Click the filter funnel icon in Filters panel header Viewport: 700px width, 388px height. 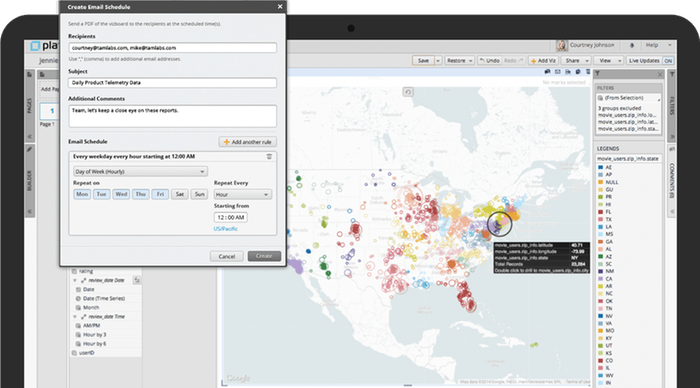(x=598, y=74)
